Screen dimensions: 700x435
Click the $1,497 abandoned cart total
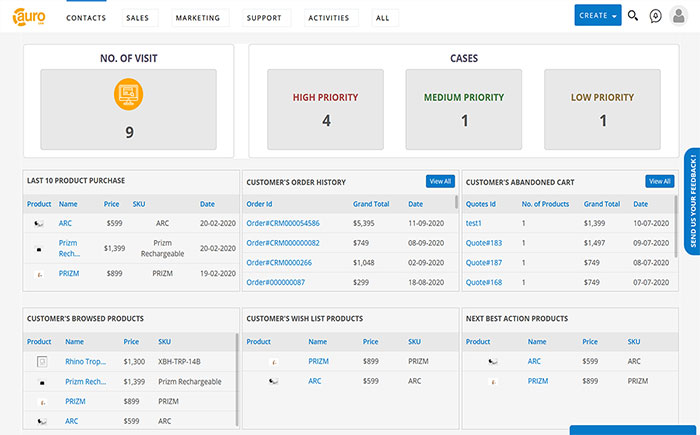594,243
